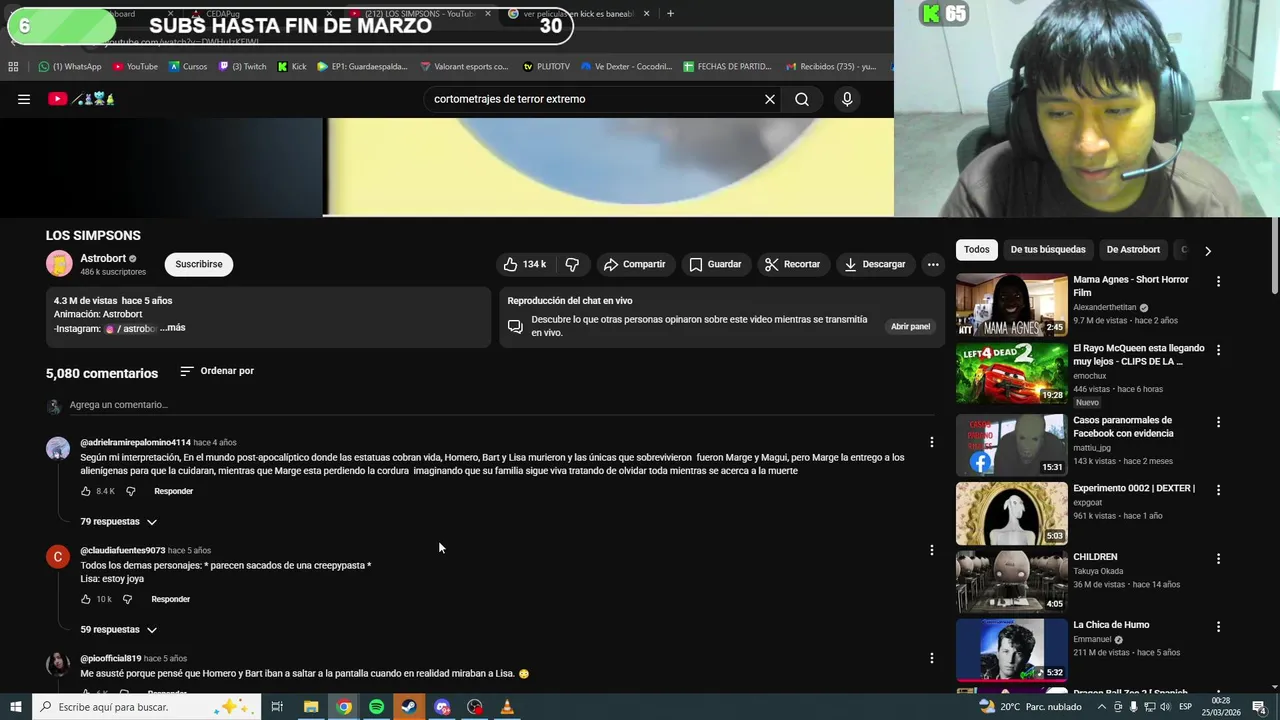Show more filter chips with right arrow
Viewport: 1280px width, 720px height.
click(x=1207, y=251)
